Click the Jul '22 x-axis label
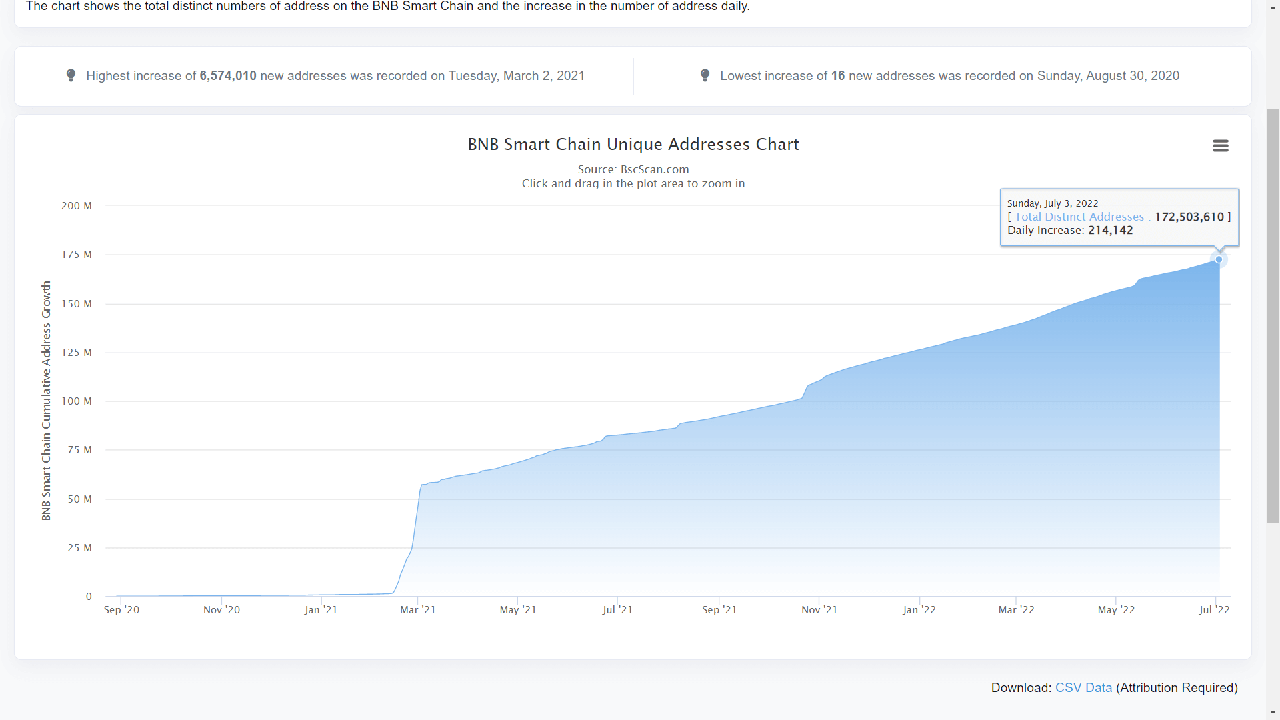 [x=1214, y=609]
